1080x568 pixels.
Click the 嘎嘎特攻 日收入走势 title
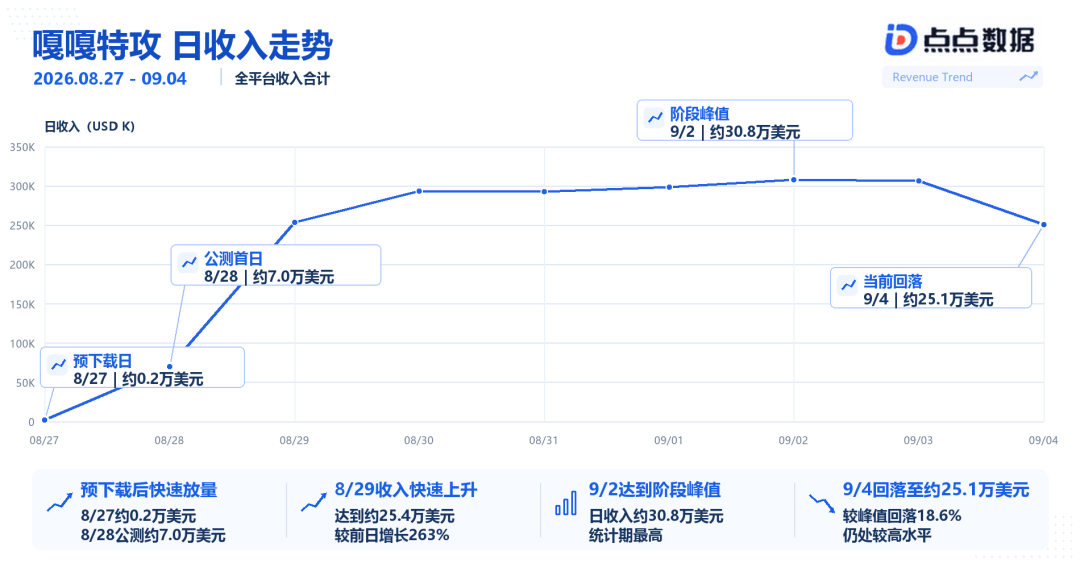point(183,45)
